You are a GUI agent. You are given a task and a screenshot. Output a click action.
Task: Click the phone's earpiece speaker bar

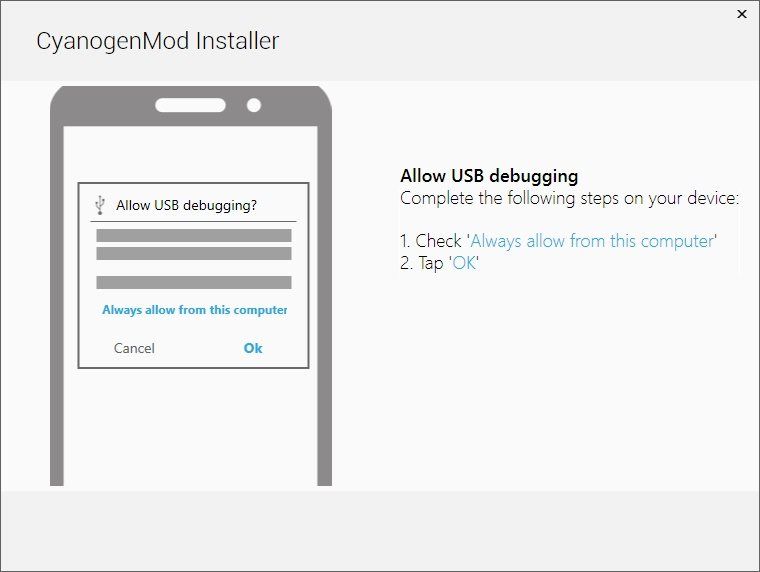point(190,105)
